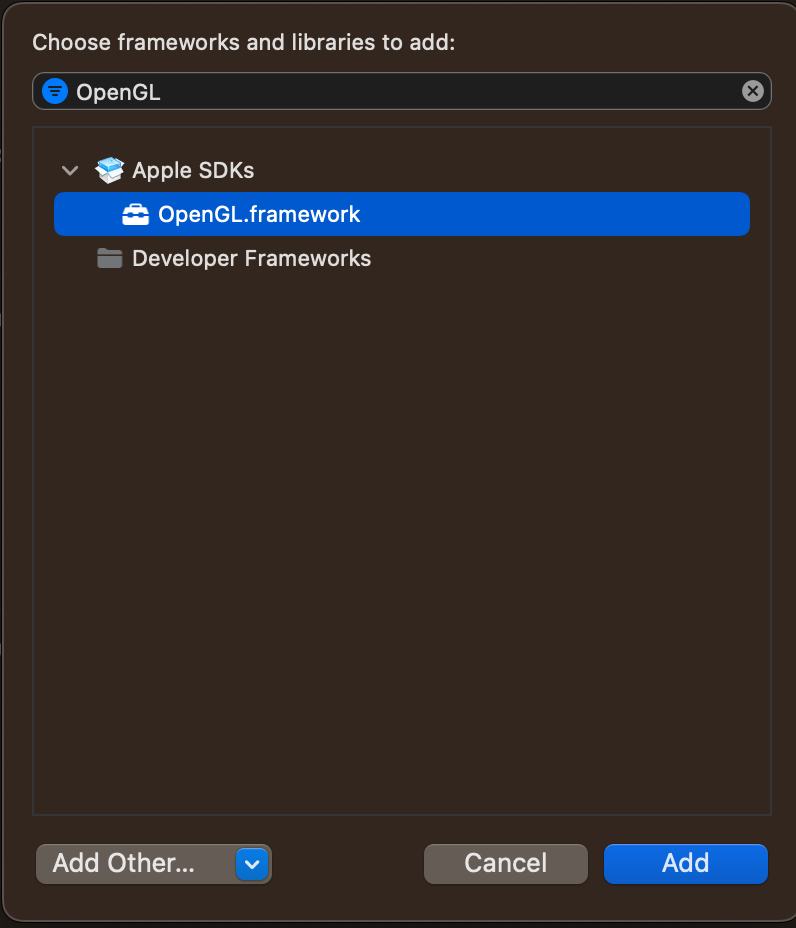Confirm with the blue Add button
Viewport: 796px width, 928px height.
tap(685, 863)
